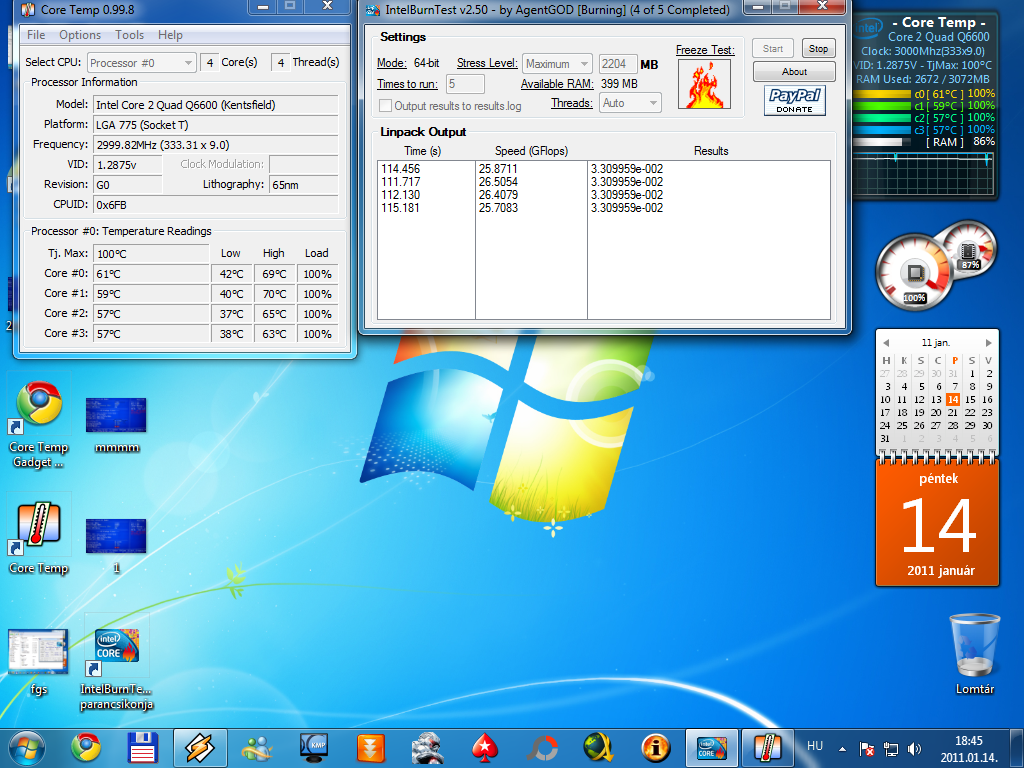Stop the IntelBurnTest run
The height and width of the screenshot is (768, 1024).
point(818,48)
